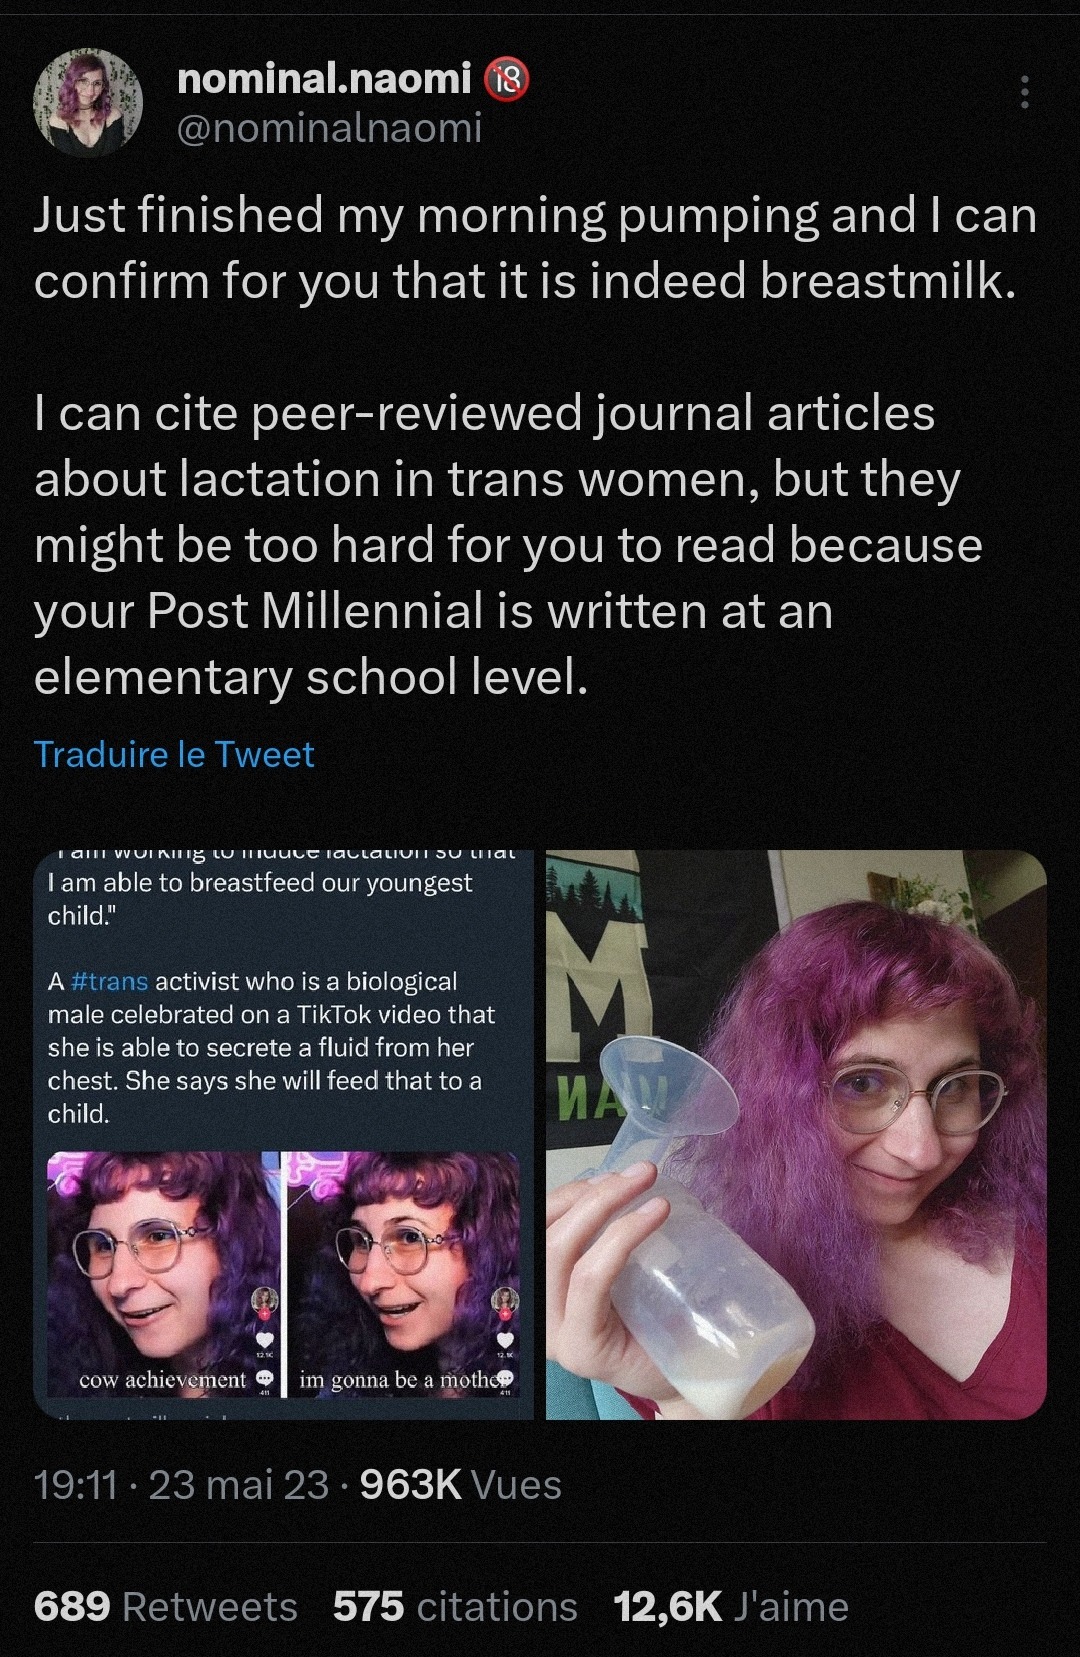Click the comment bubble in the right TikTok frame

[x=507, y=1378]
